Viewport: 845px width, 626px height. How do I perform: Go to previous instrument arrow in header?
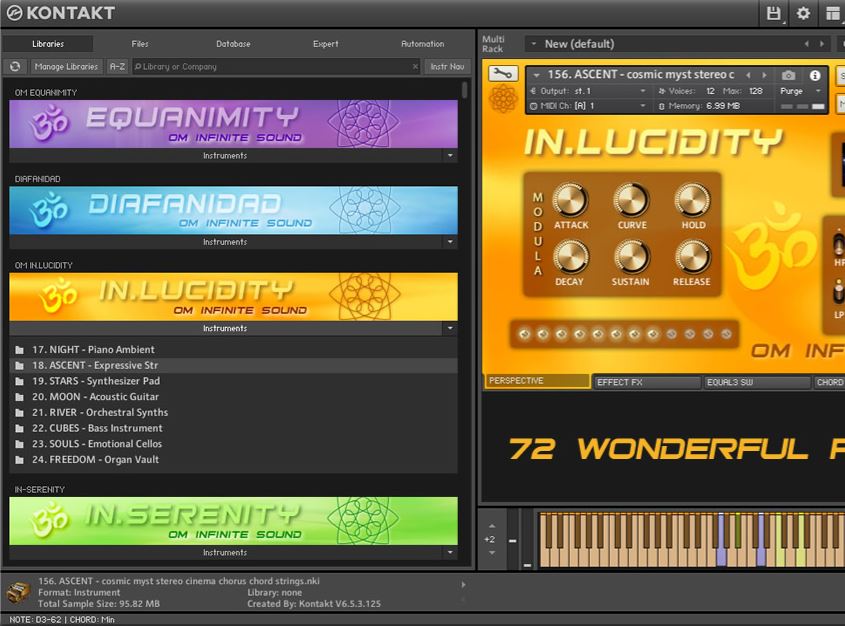748,75
